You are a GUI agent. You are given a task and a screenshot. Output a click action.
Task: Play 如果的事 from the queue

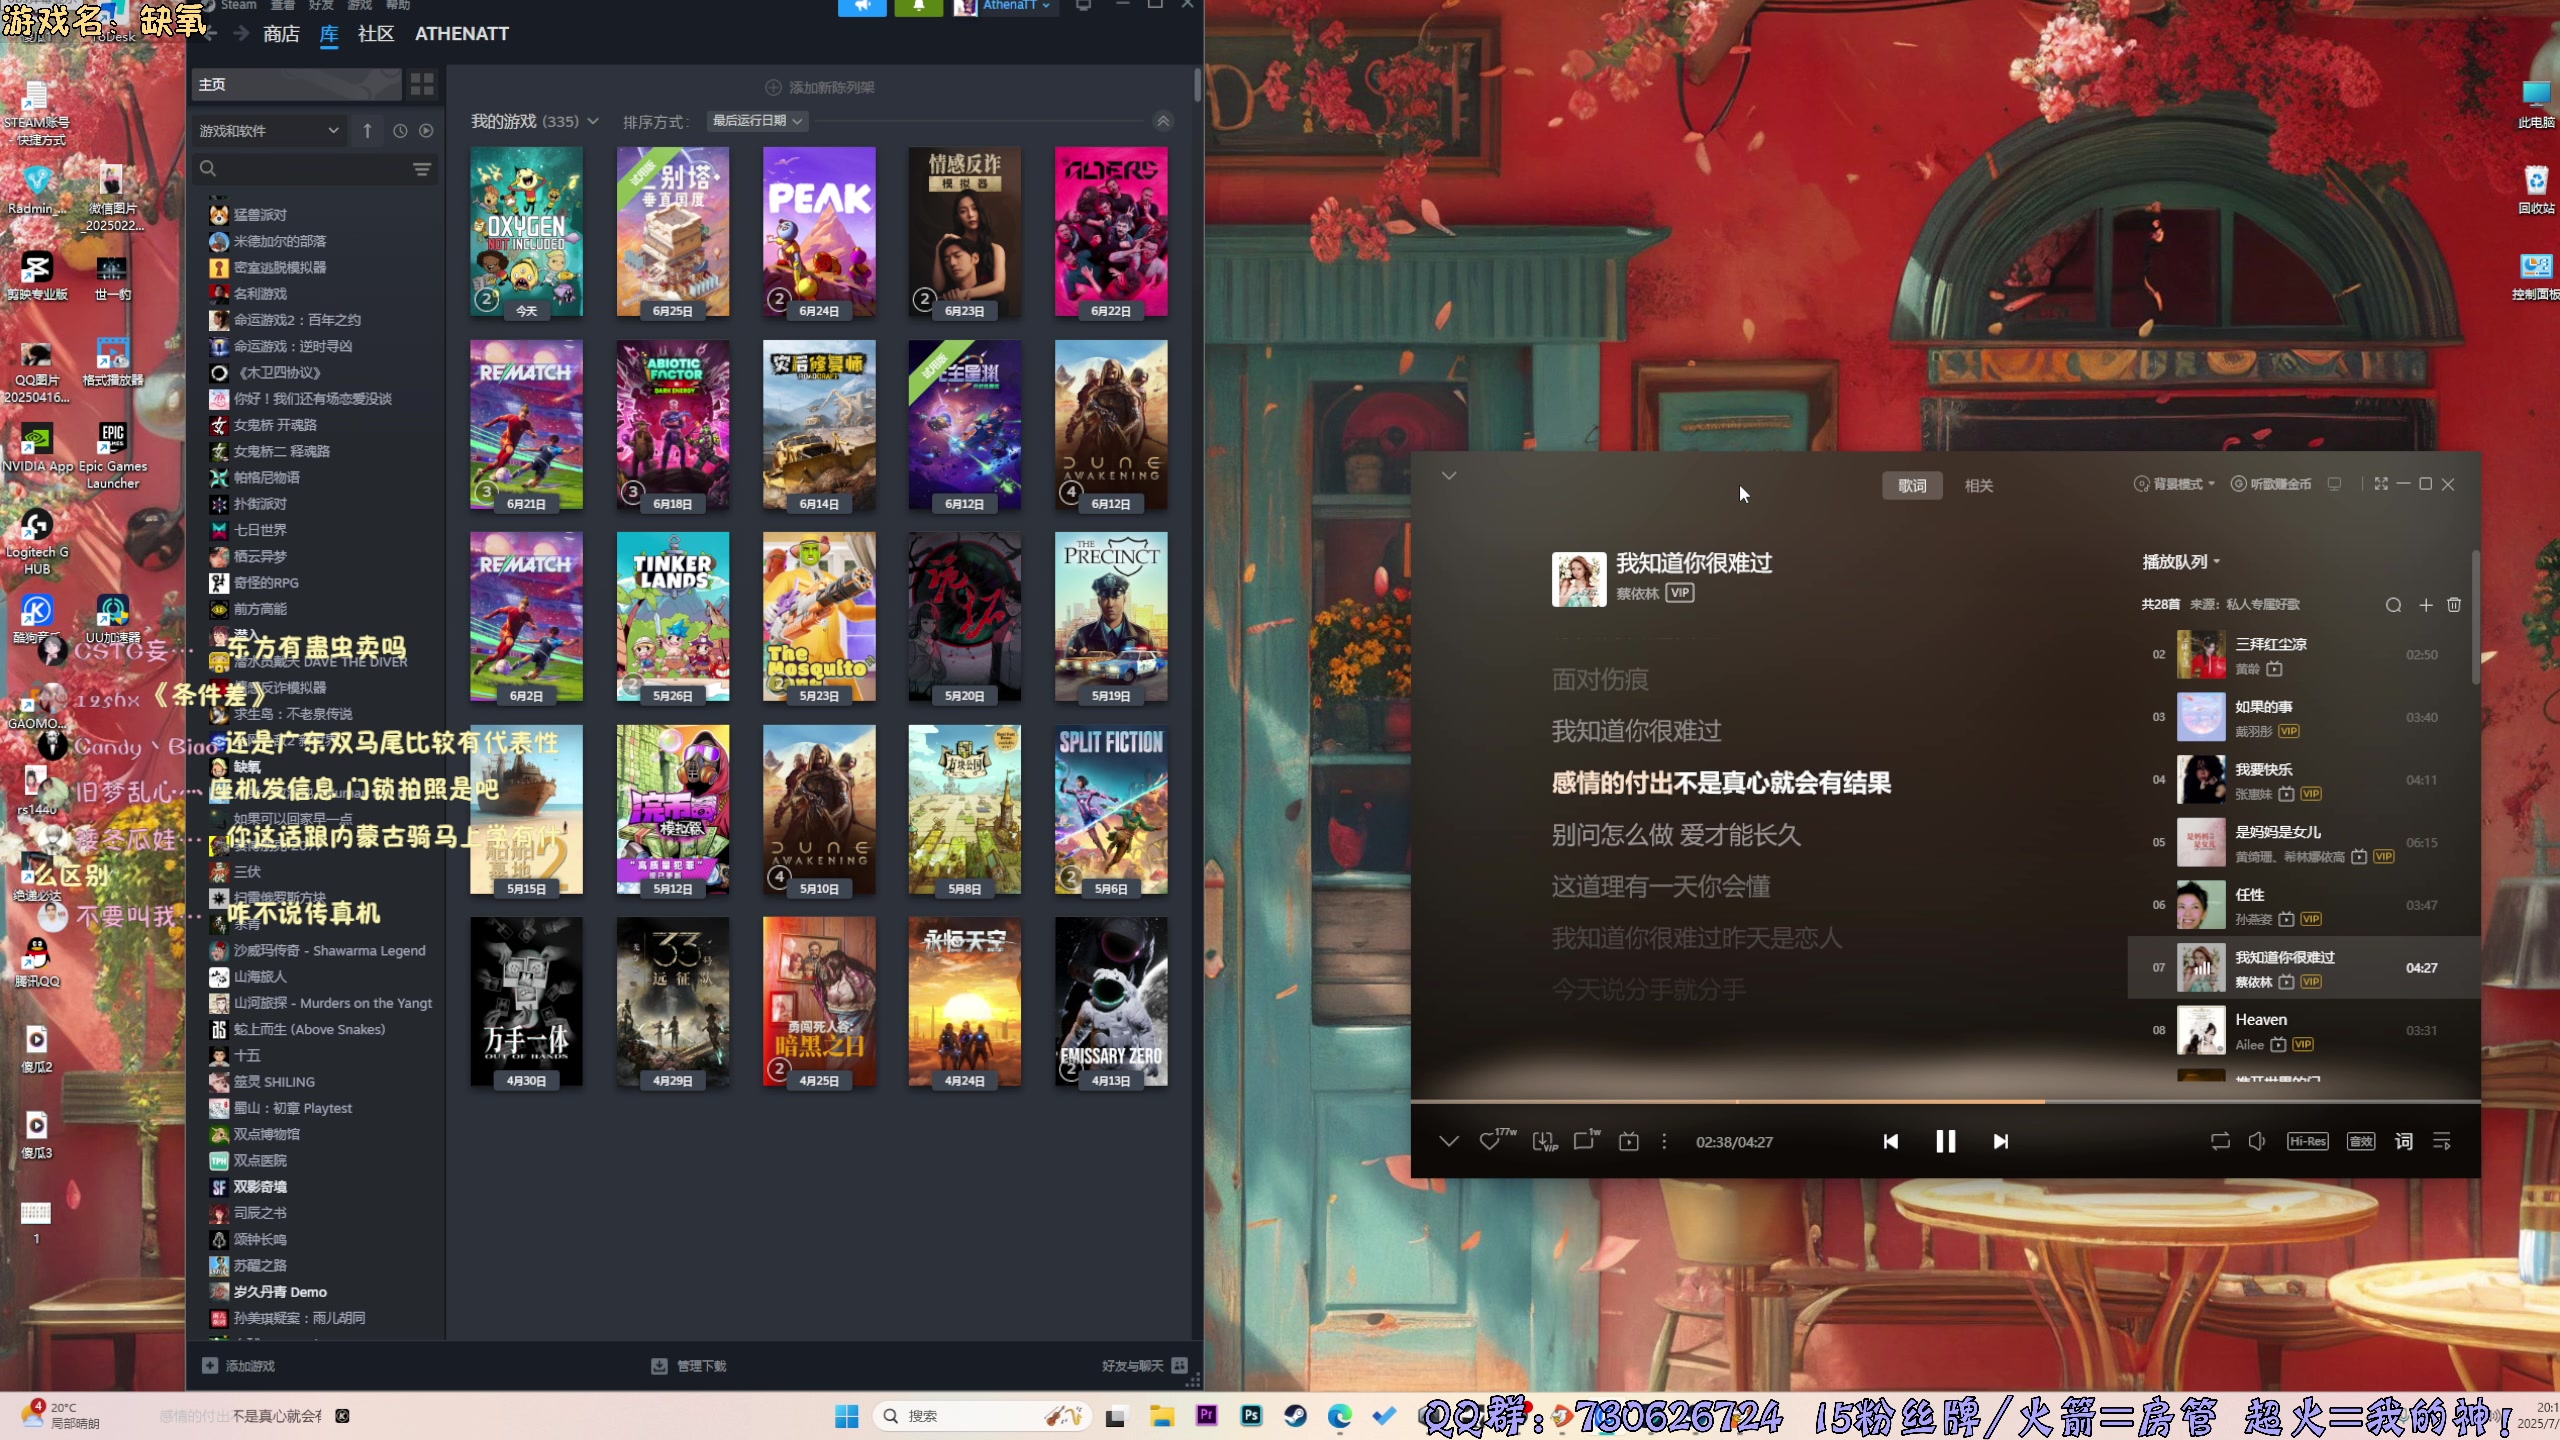click(2303, 718)
